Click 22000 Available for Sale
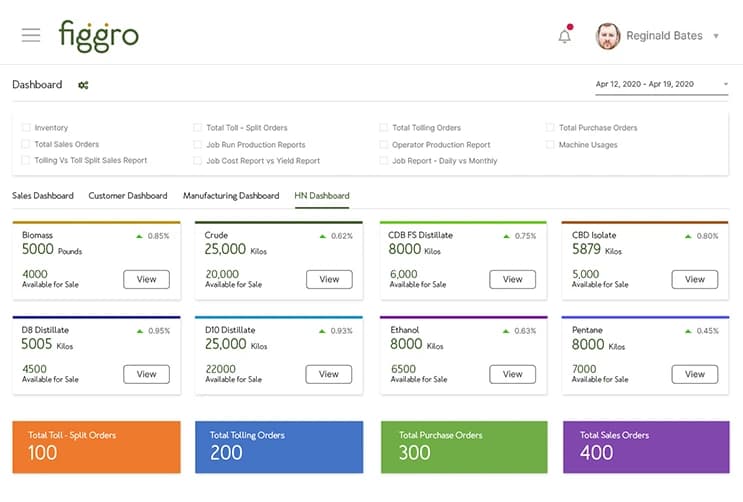Image resolution: width=743 pixels, height=502 pixels. click(x=234, y=373)
